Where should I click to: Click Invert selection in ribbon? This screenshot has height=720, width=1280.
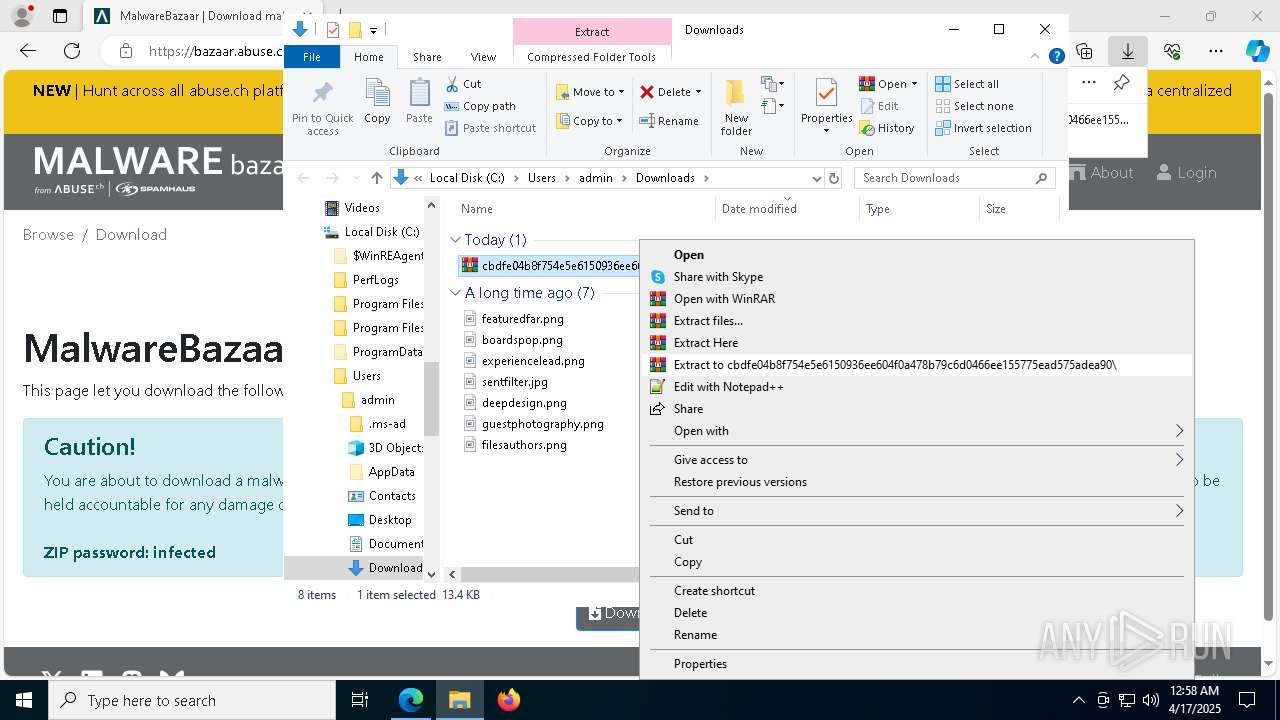click(983, 128)
